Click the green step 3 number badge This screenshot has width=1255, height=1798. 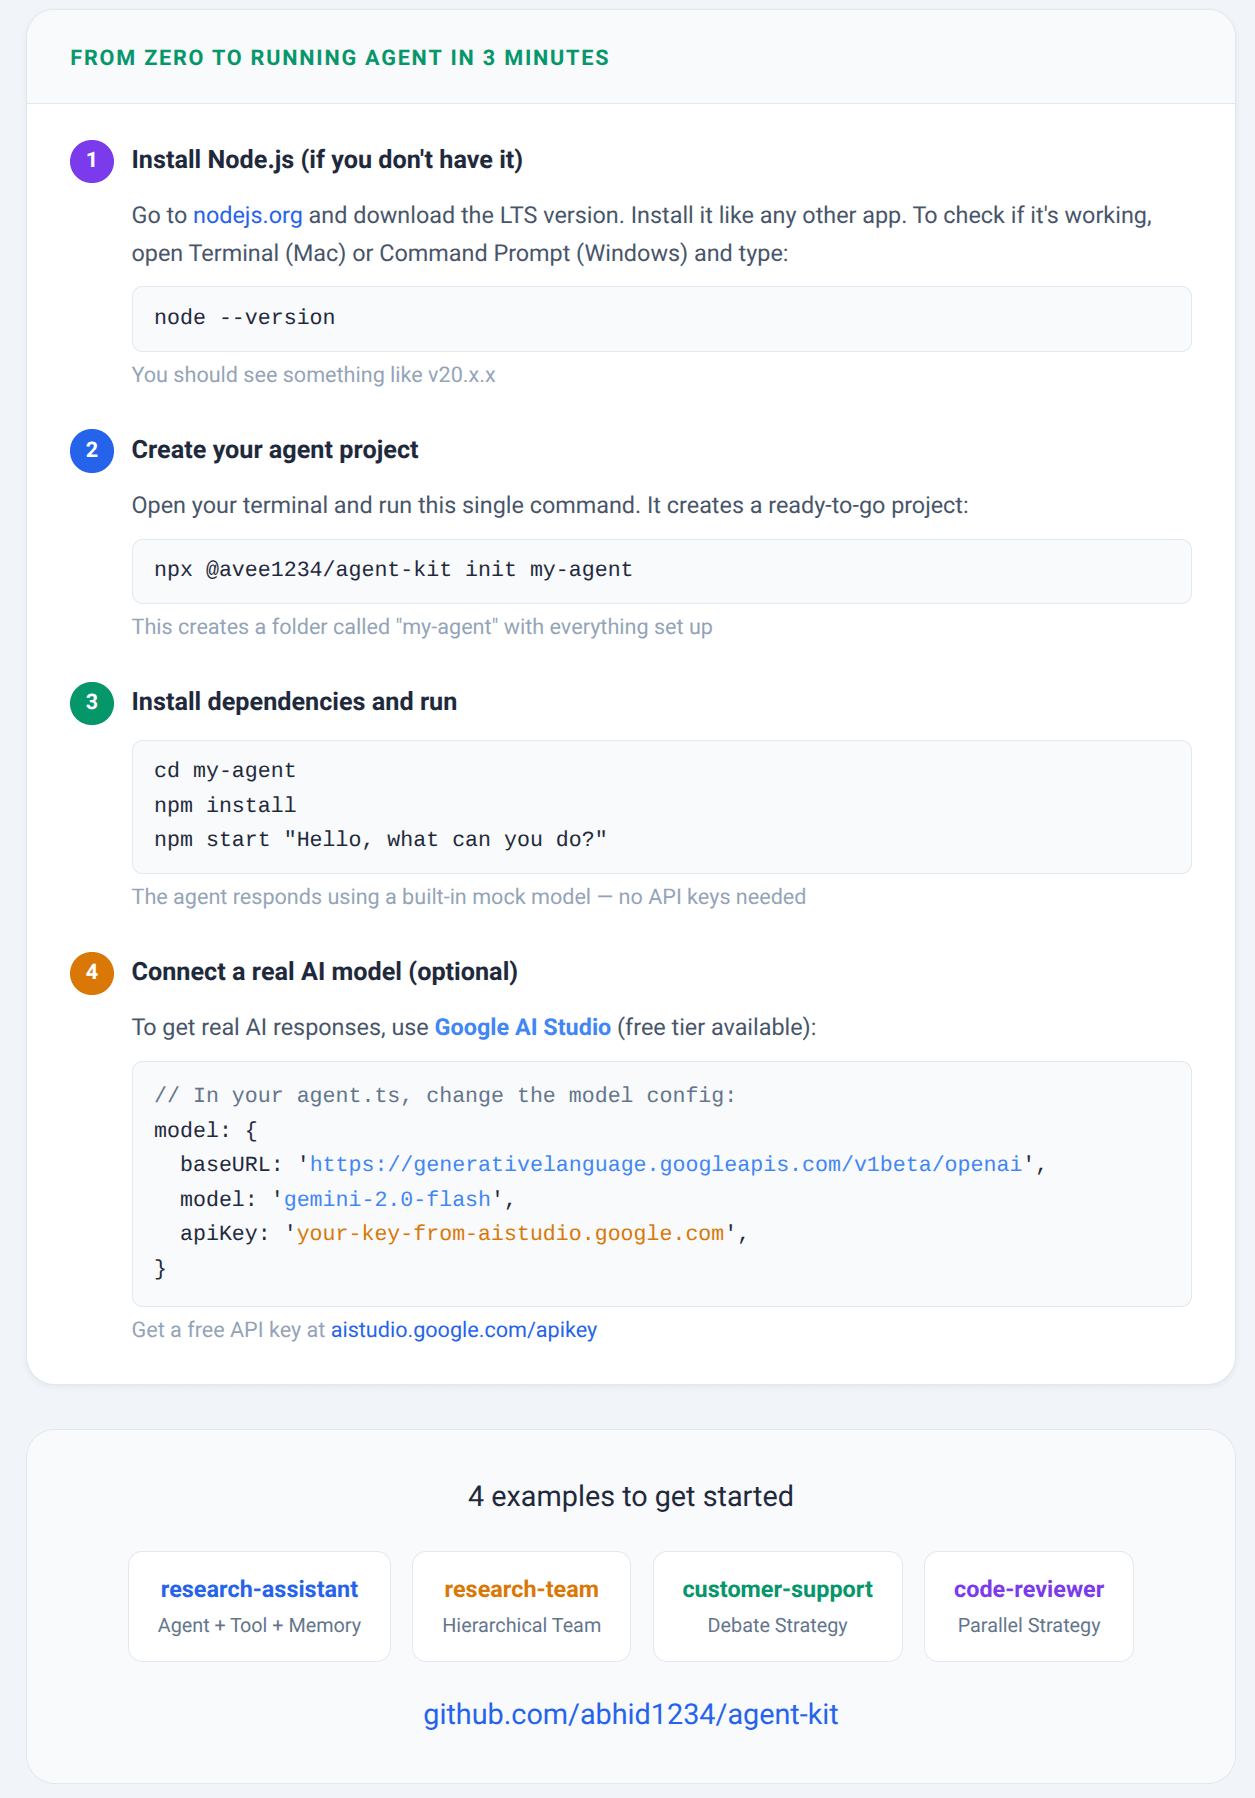point(92,703)
